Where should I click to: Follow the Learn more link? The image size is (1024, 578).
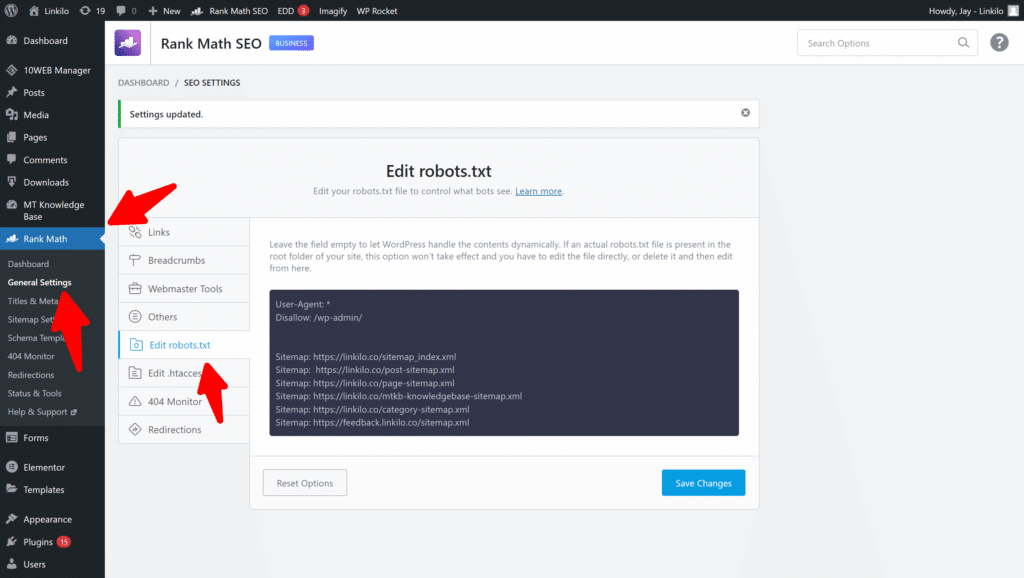[538, 191]
